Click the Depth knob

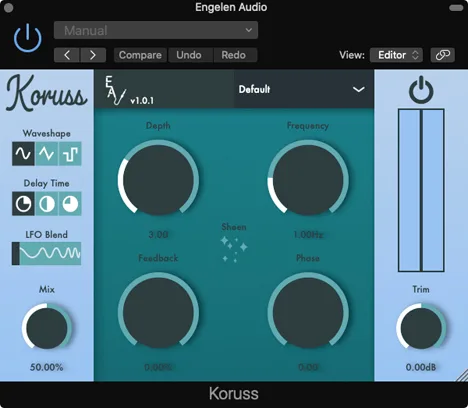[x=158, y=180]
